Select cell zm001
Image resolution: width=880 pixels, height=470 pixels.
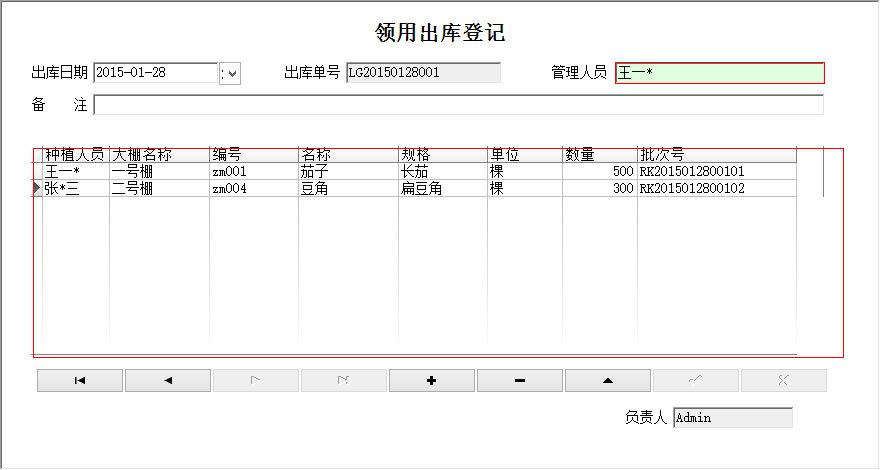pyautogui.click(x=254, y=171)
